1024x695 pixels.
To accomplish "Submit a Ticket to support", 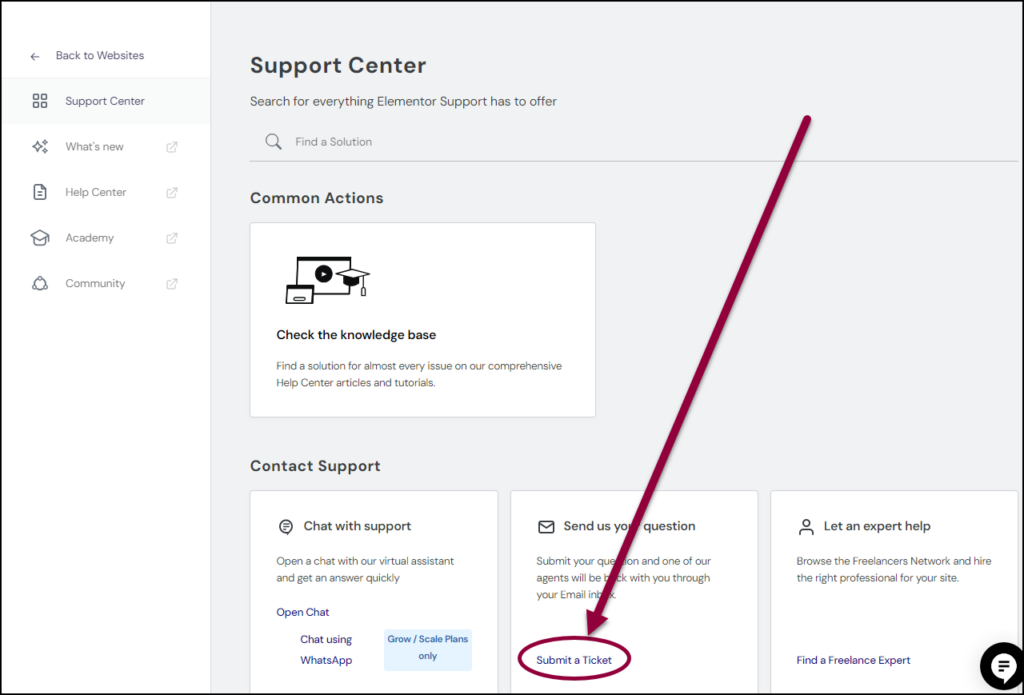I will pos(573,660).
